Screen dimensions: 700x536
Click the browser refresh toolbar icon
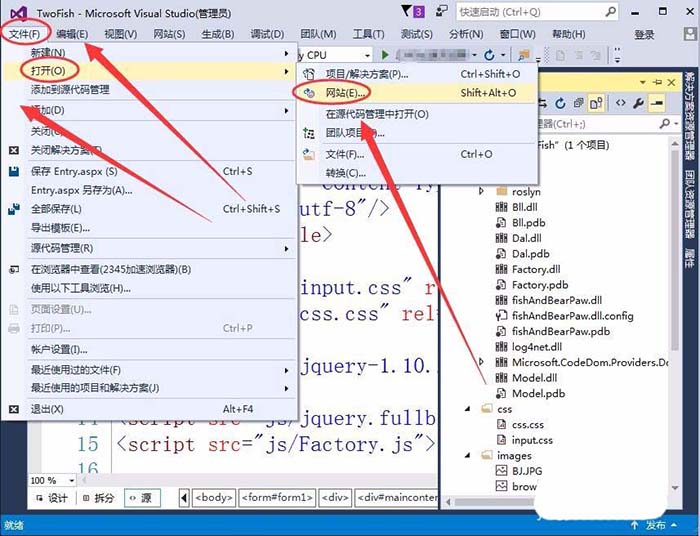point(489,55)
